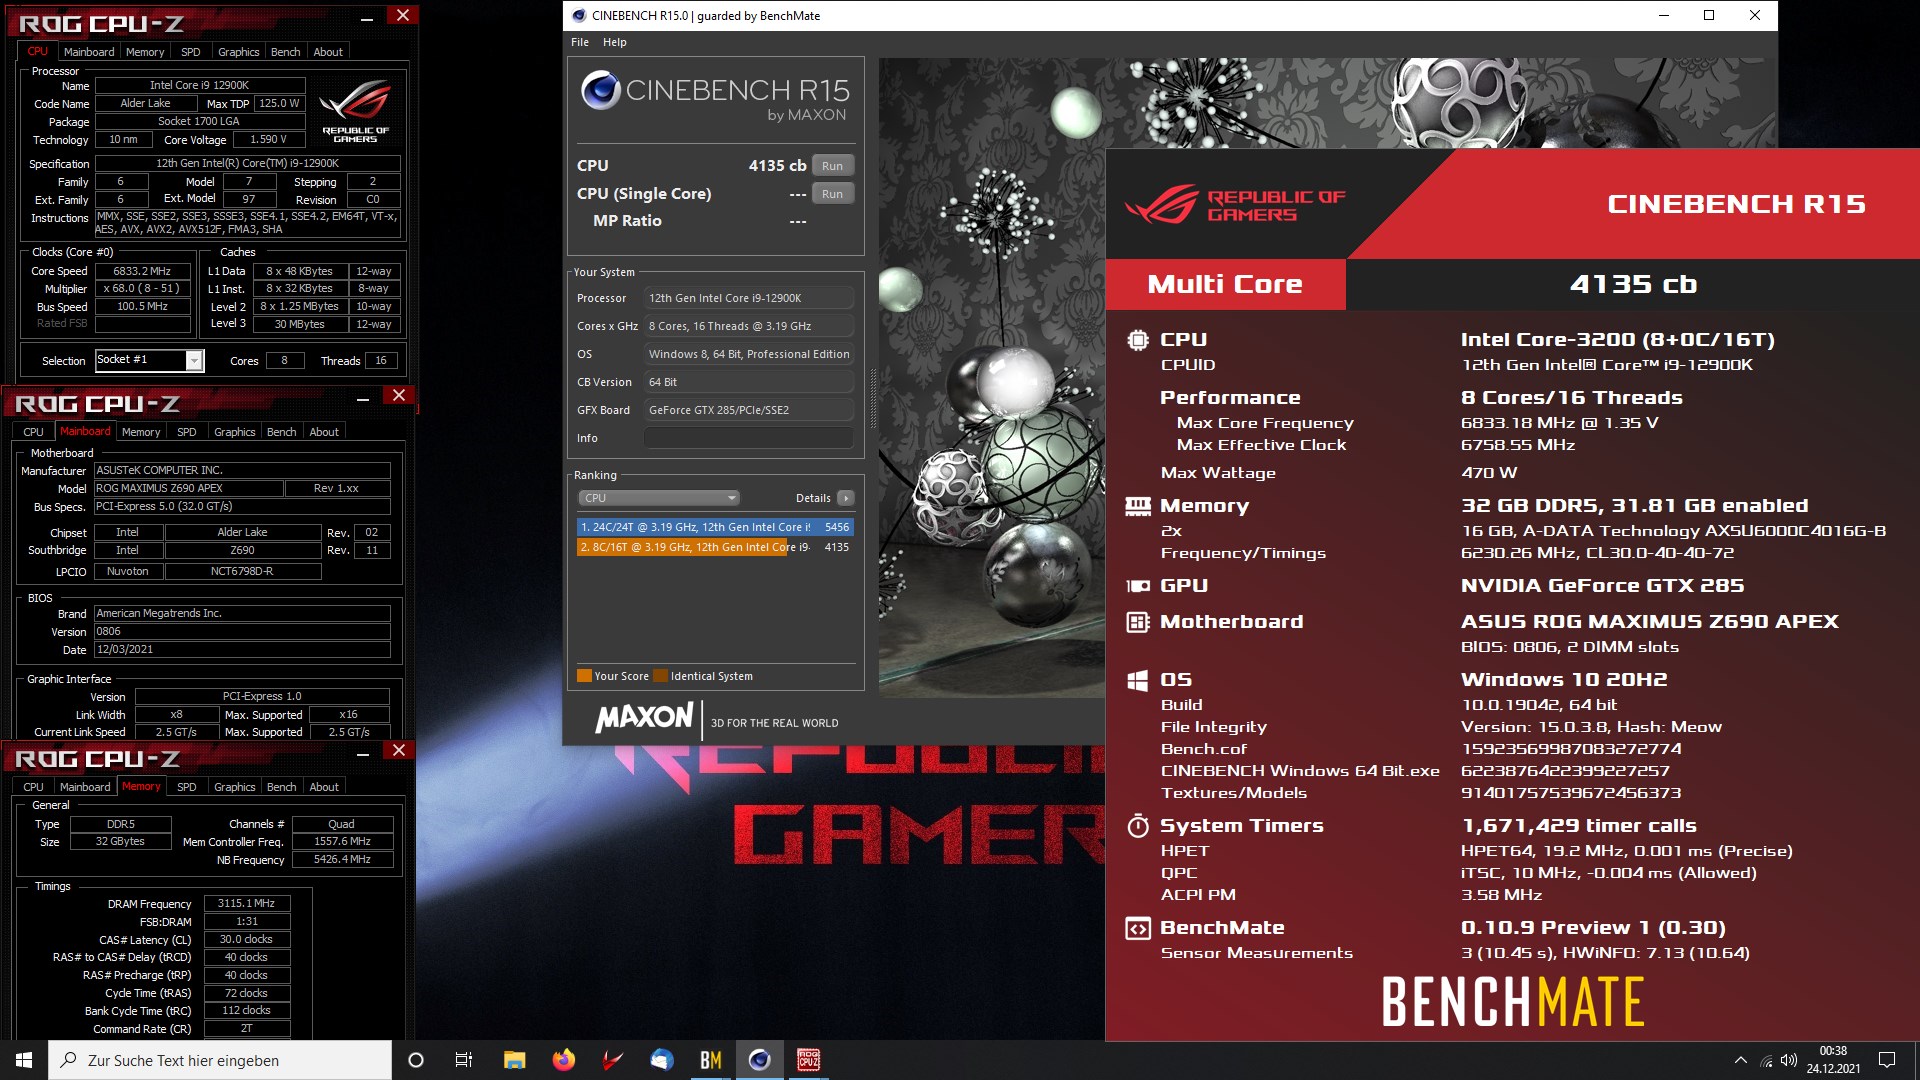Open the Ranking CPU dropdown
1920x1080 pixels.
(x=658, y=498)
